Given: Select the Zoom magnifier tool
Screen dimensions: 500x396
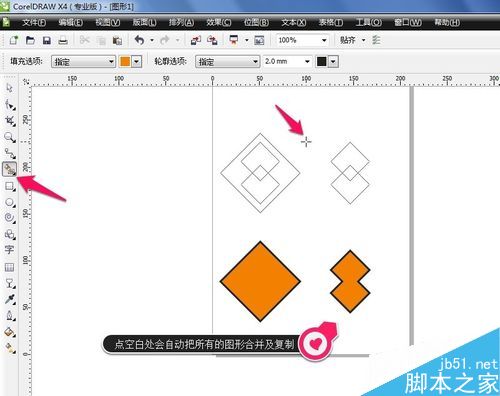Looking at the screenshot, I should click(x=9, y=137).
